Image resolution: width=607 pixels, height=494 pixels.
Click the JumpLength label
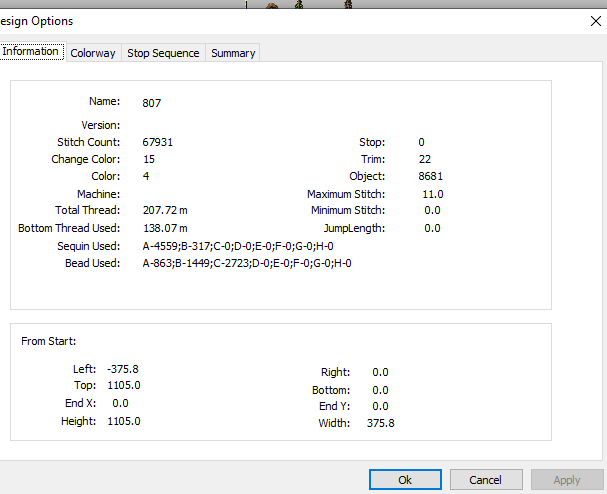coord(354,228)
